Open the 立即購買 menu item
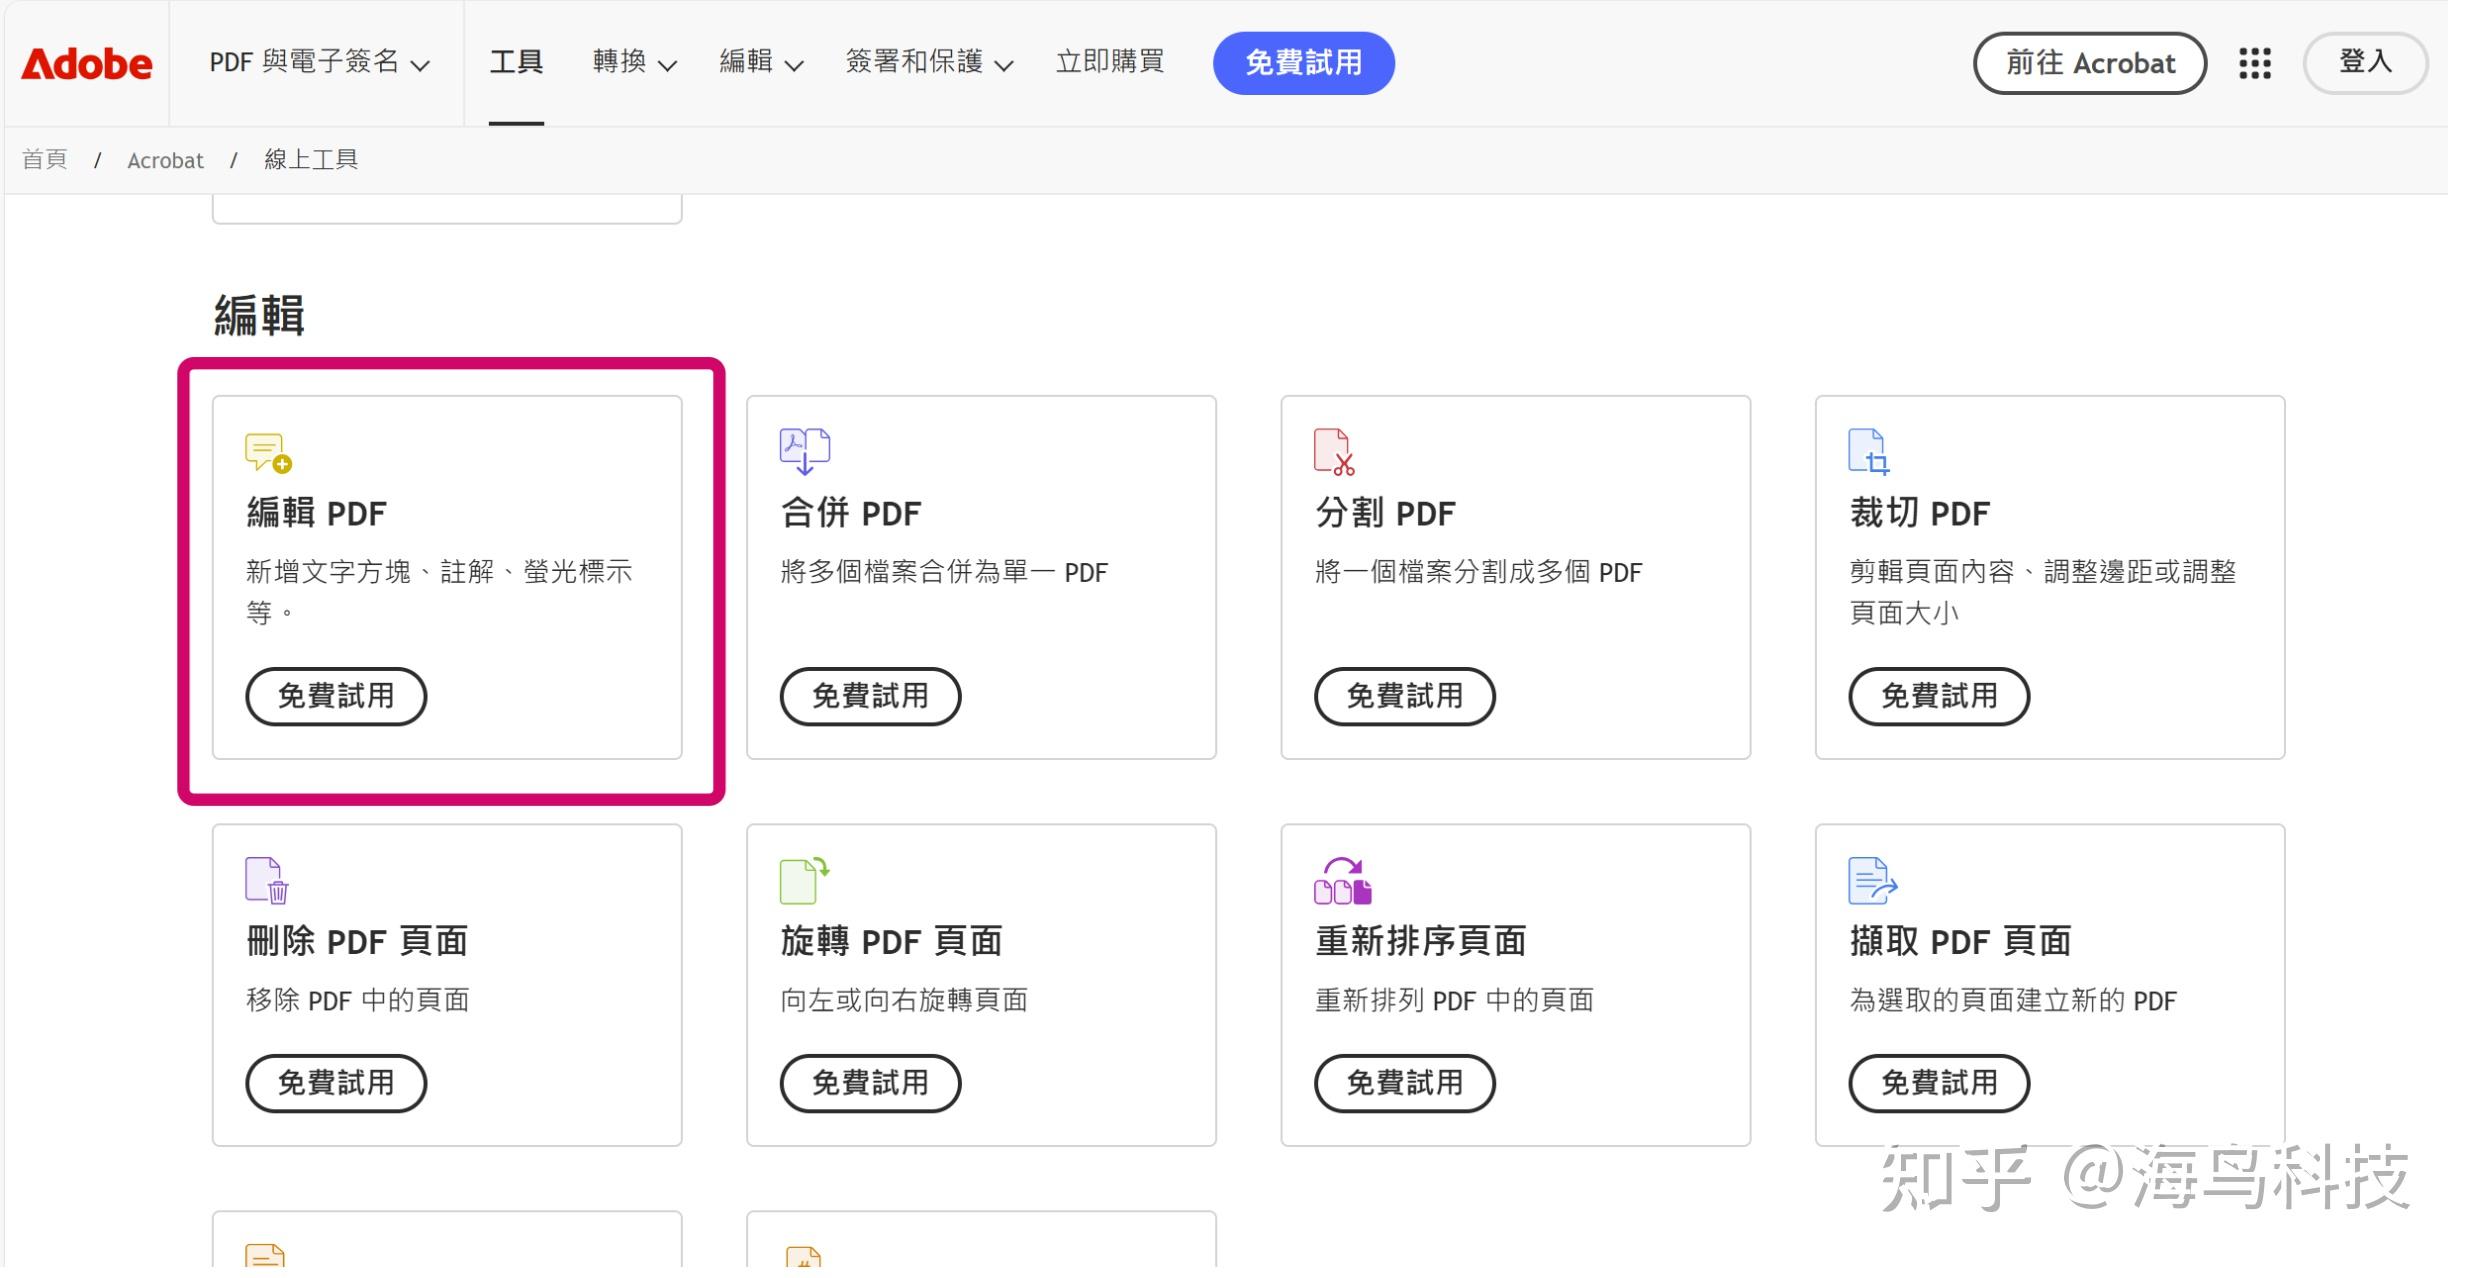The width and height of the screenshot is (2474, 1278). click(x=1110, y=62)
